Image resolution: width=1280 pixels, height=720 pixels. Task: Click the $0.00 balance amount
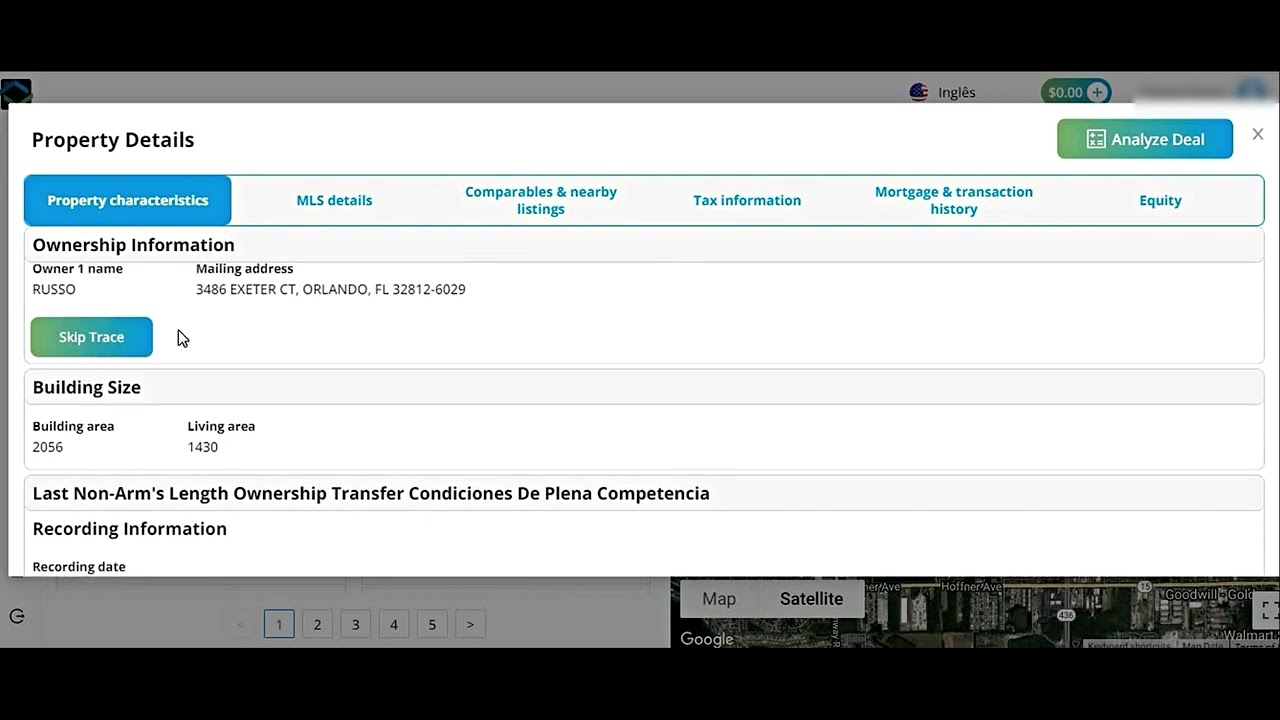[x=1065, y=92]
